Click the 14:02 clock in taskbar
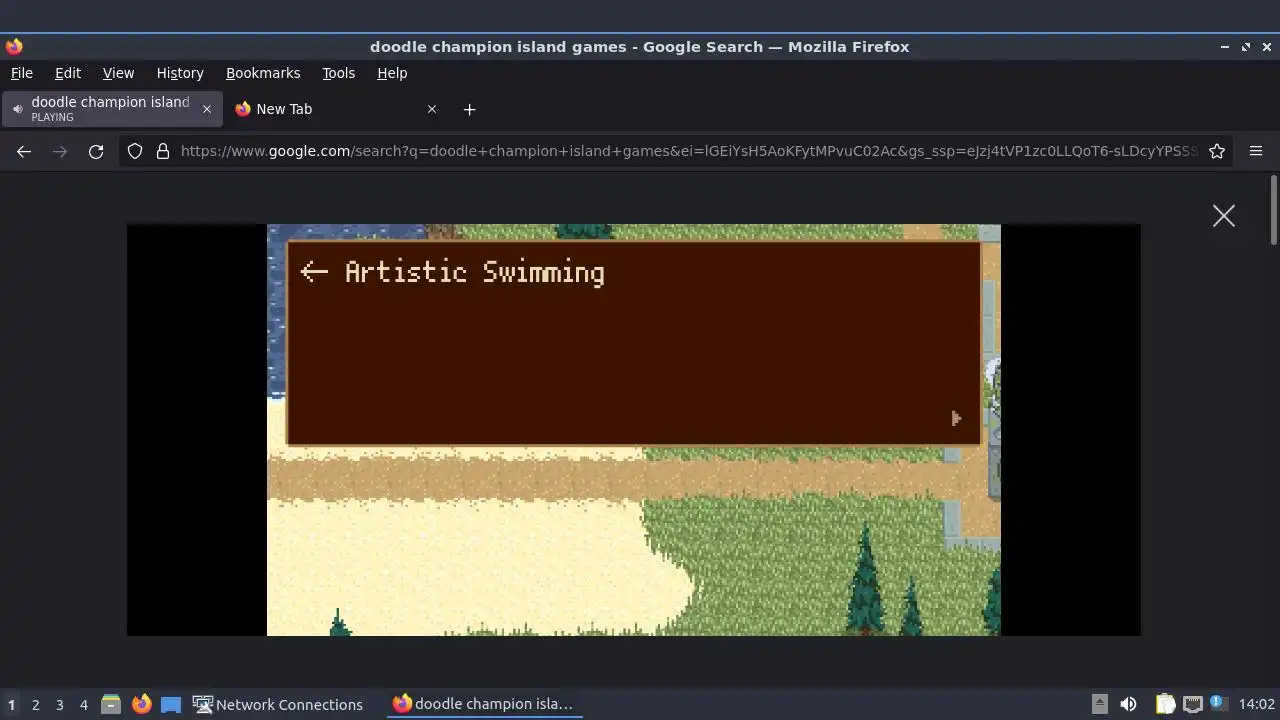 1256,704
